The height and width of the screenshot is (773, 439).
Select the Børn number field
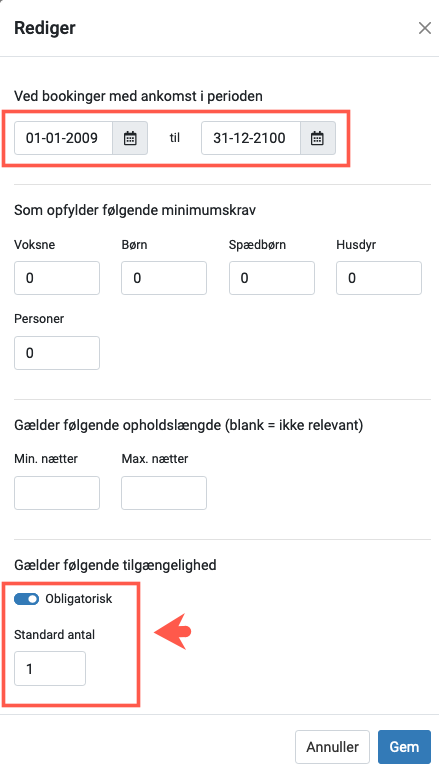164,278
